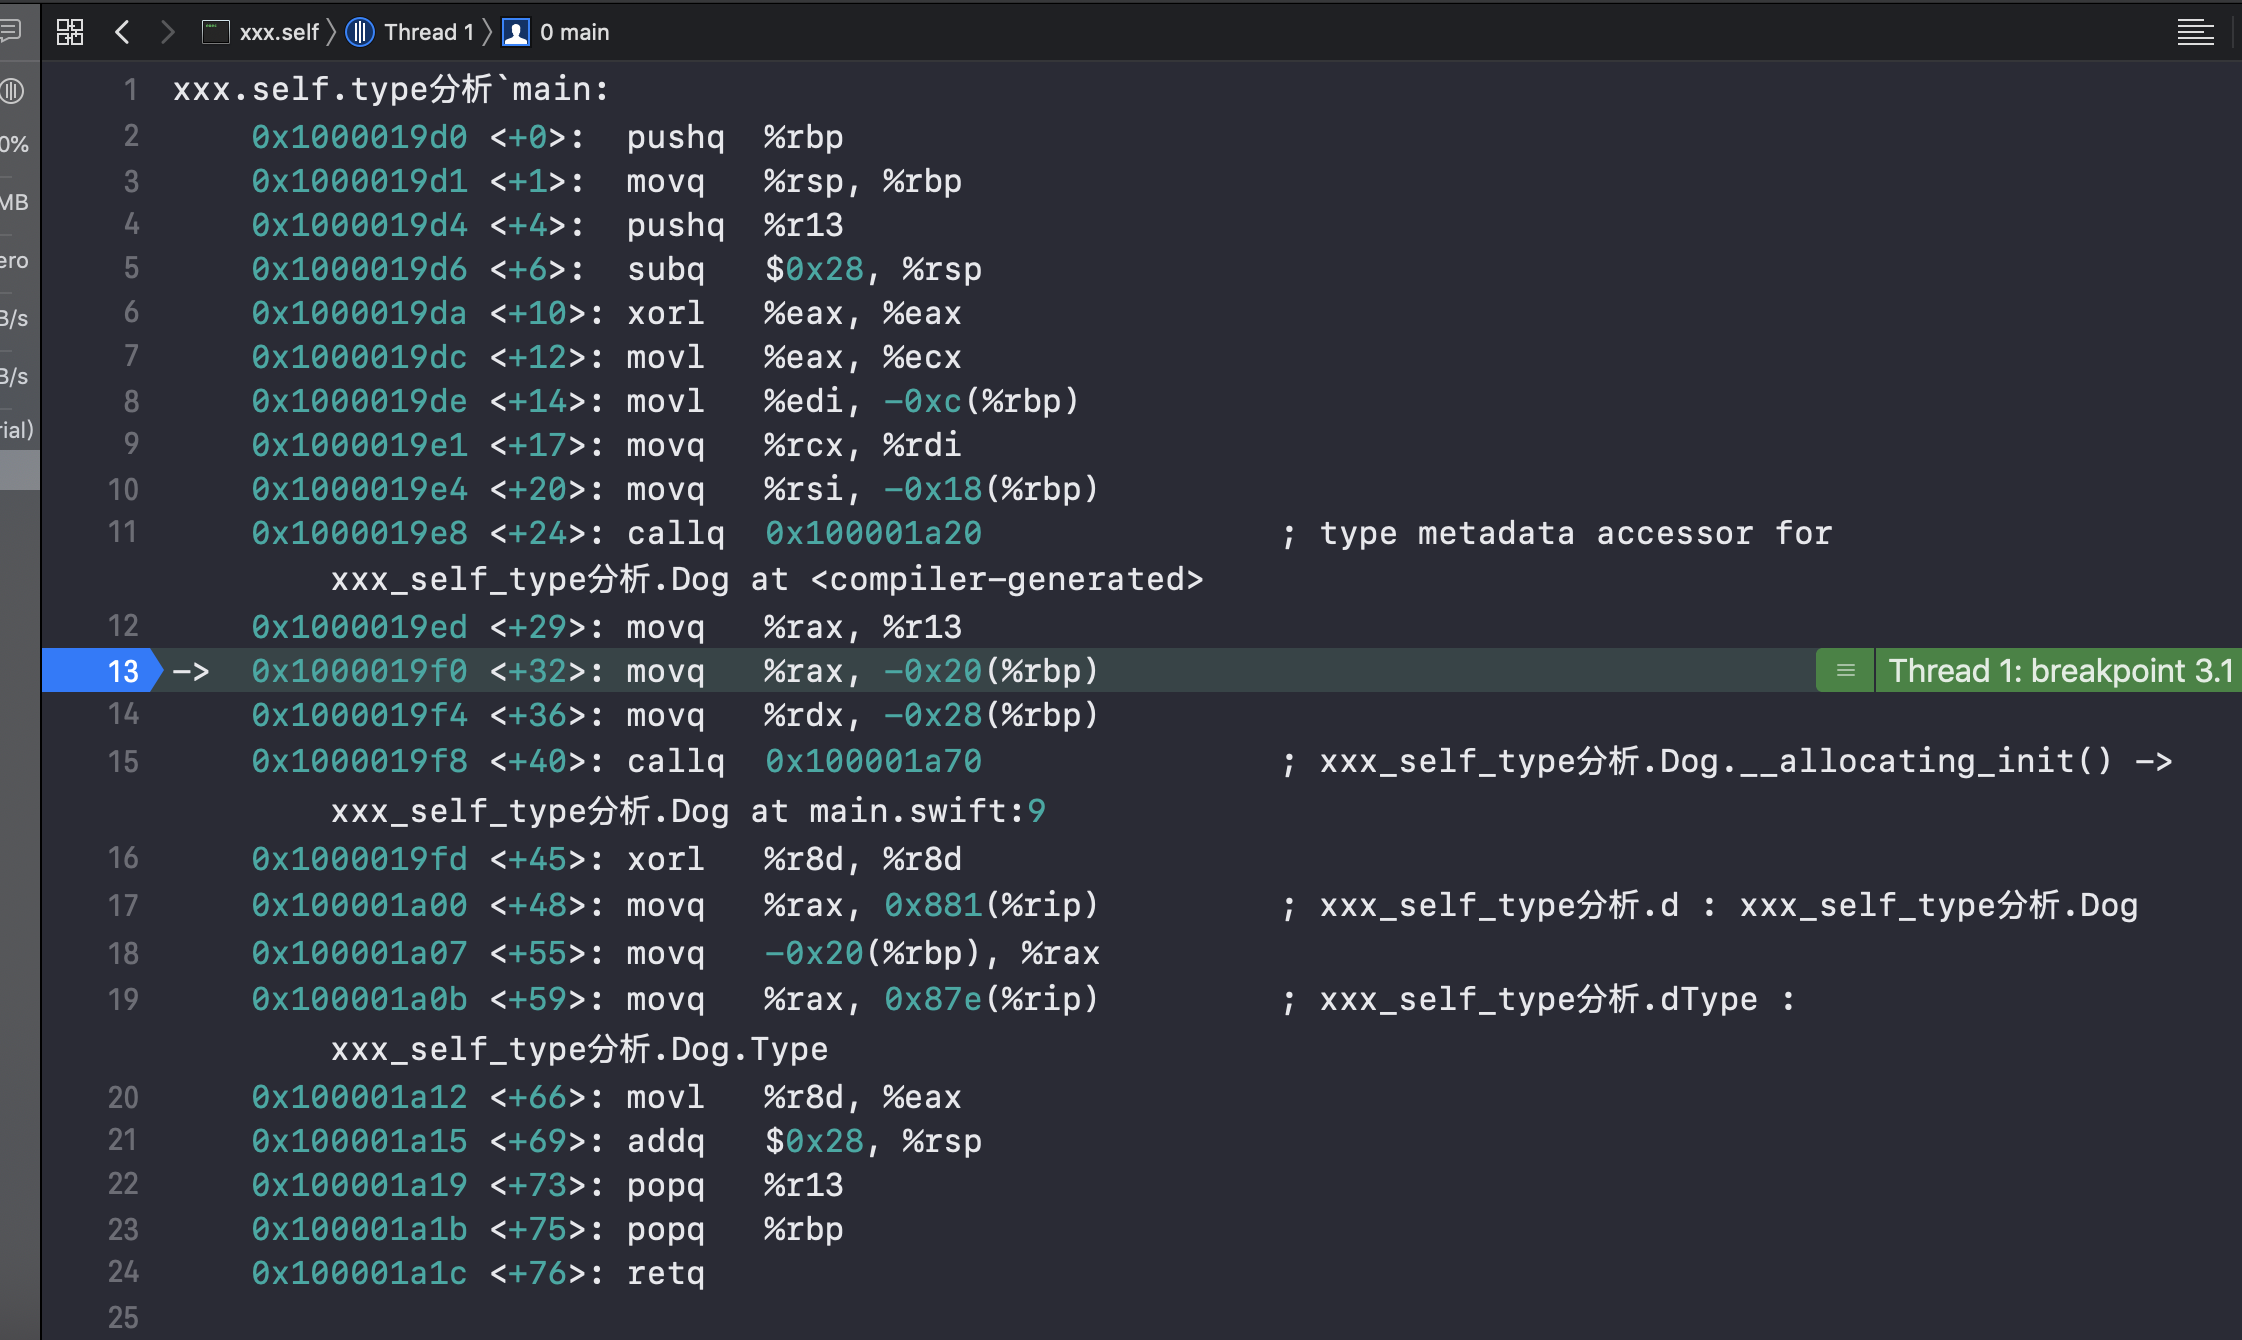Click green breakpoint annotation icon
The height and width of the screenshot is (1340, 2242).
click(1846, 671)
